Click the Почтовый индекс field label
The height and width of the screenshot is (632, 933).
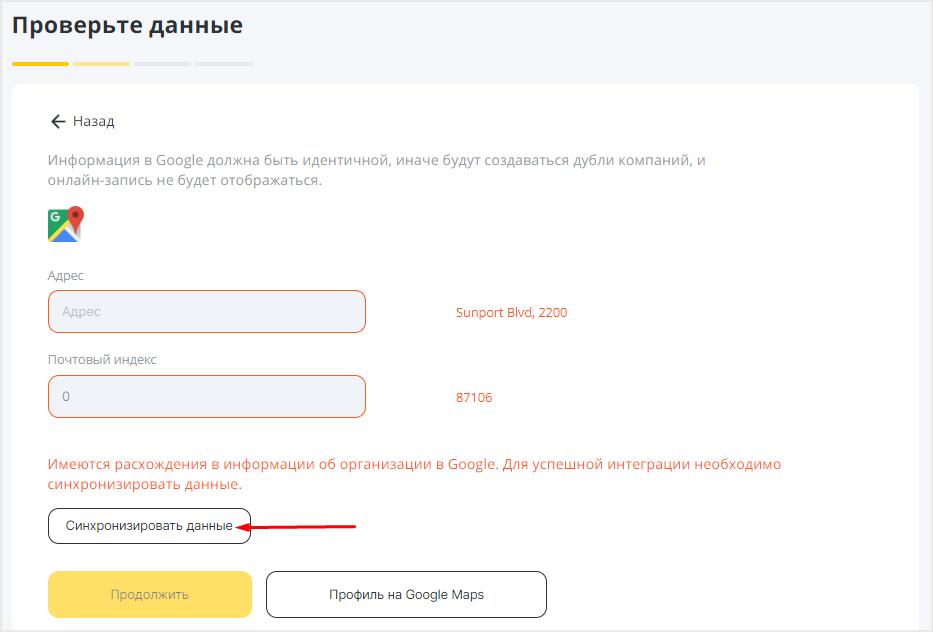click(x=102, y=359)
